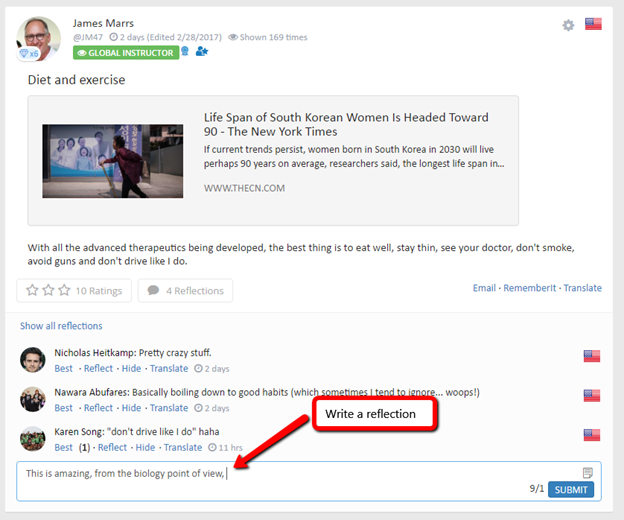
Task: Click the follow-user star icon near Global Instructor
Action: pos(202,51)
